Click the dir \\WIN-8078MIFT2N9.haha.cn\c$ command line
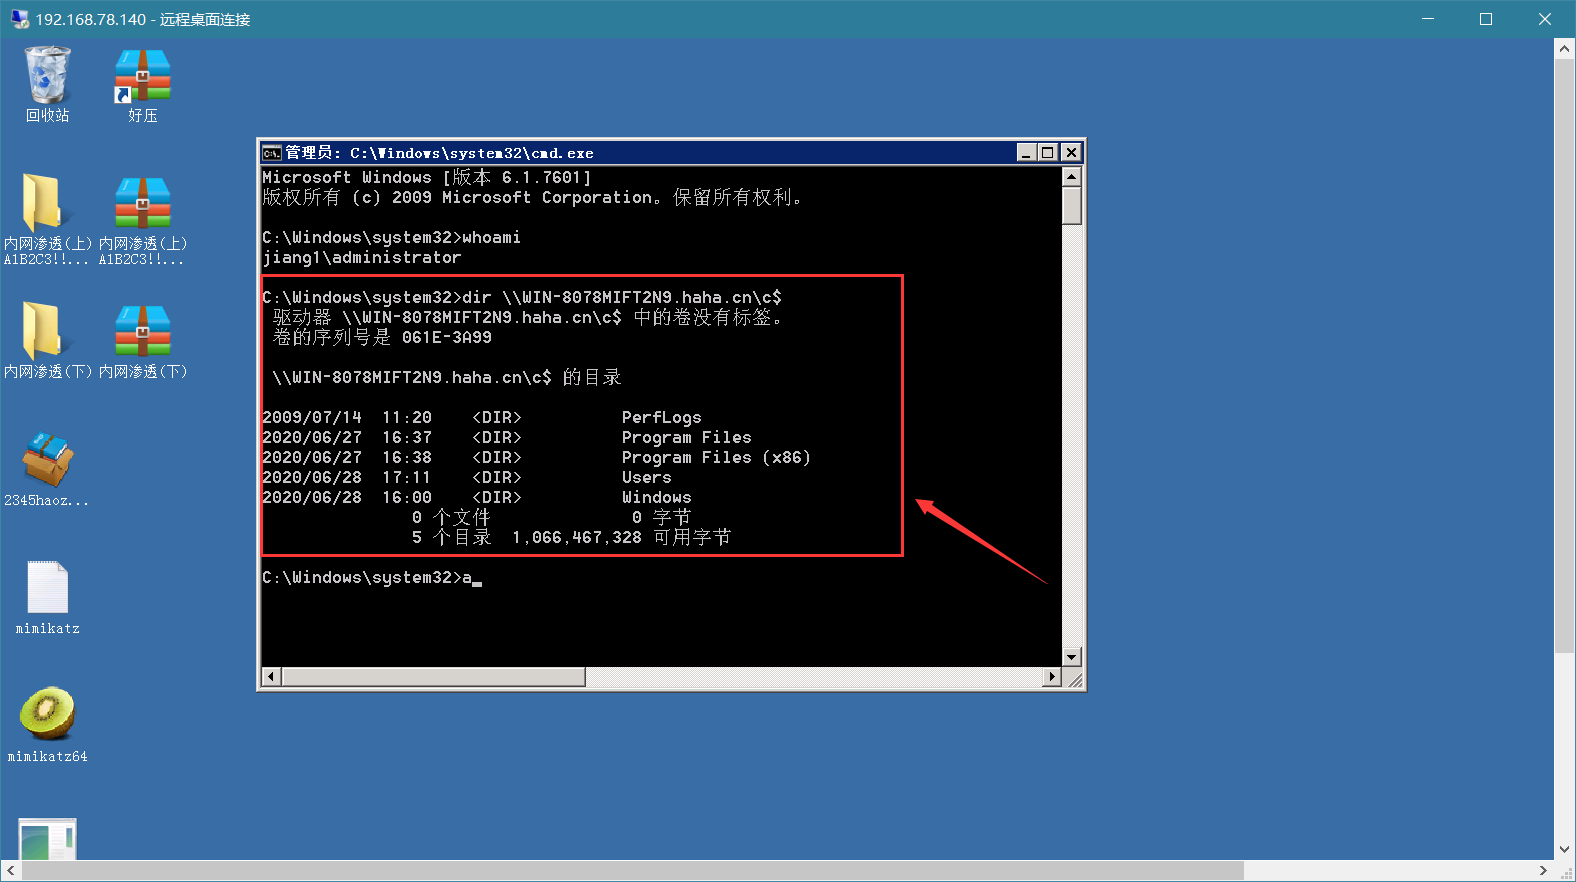1576x882 pixels. click(x=522, y=298)
